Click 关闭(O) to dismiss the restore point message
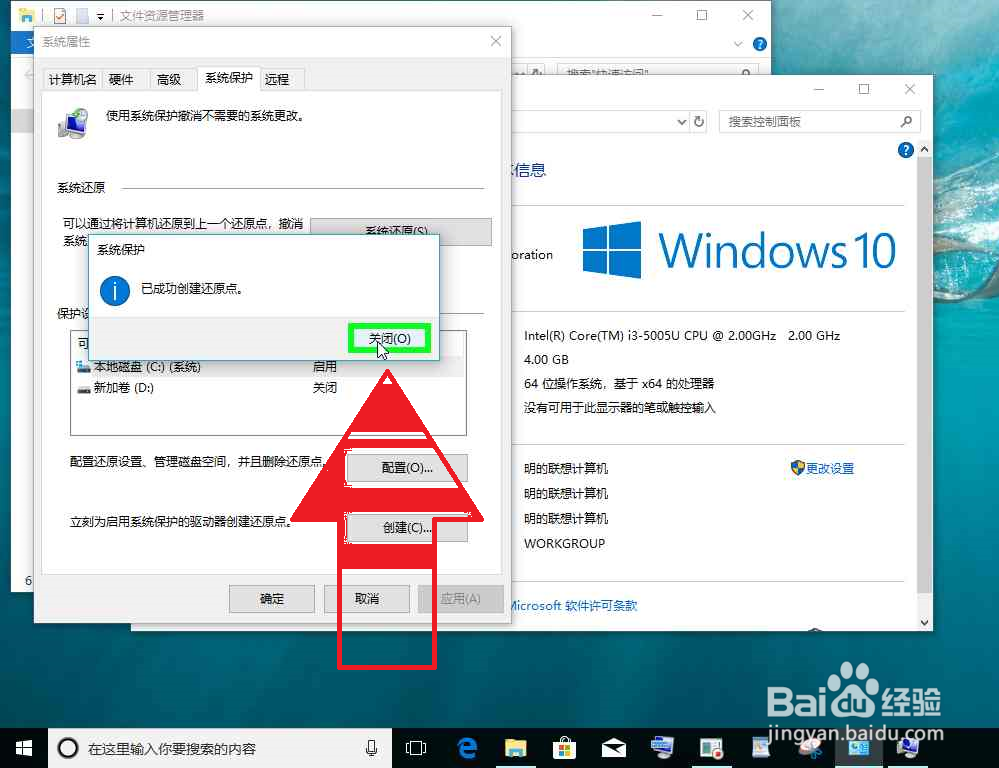This screenshot has width=999, height=768. coord(389,338)
